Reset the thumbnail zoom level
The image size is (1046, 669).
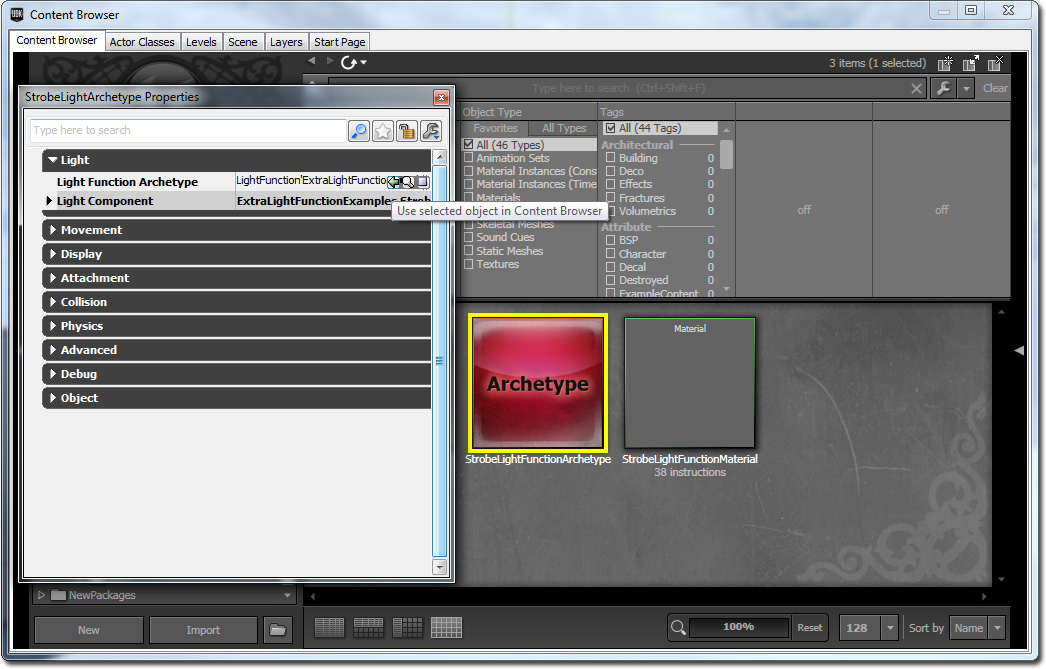809,627
